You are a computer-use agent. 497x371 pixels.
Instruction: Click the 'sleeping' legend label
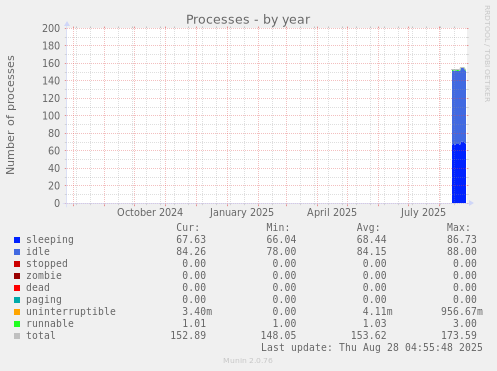tap(50, 240)
